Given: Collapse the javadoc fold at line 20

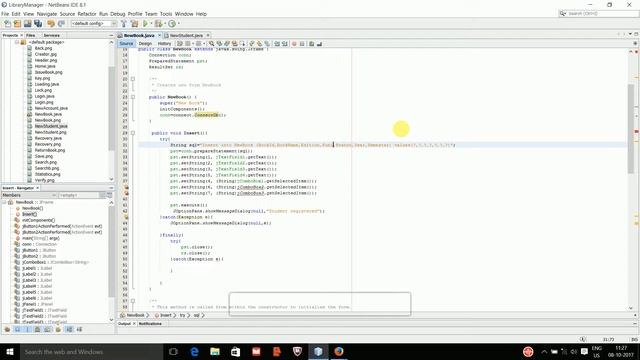Looking at the screenshot, I should [x=133, y=79].
